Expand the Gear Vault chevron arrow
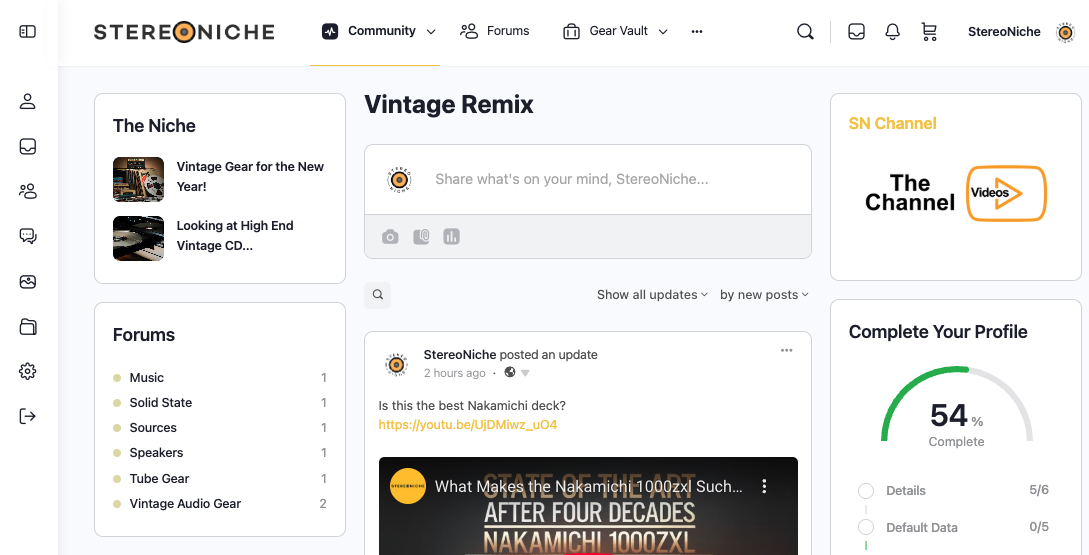Screen dimensions: 1089x555 point(663,32)
